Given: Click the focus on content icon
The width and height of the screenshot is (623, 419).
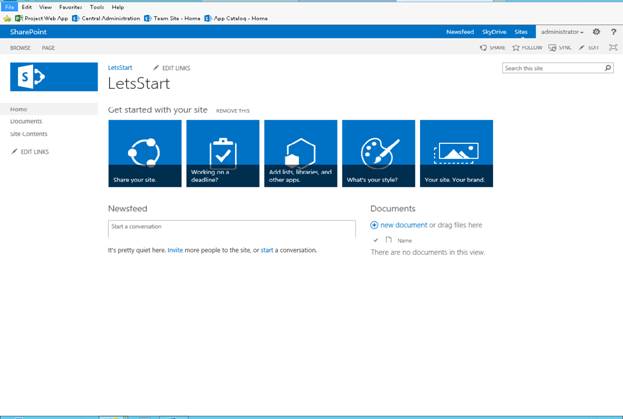Looking at the screenshot, I should (x=613, y=48).
